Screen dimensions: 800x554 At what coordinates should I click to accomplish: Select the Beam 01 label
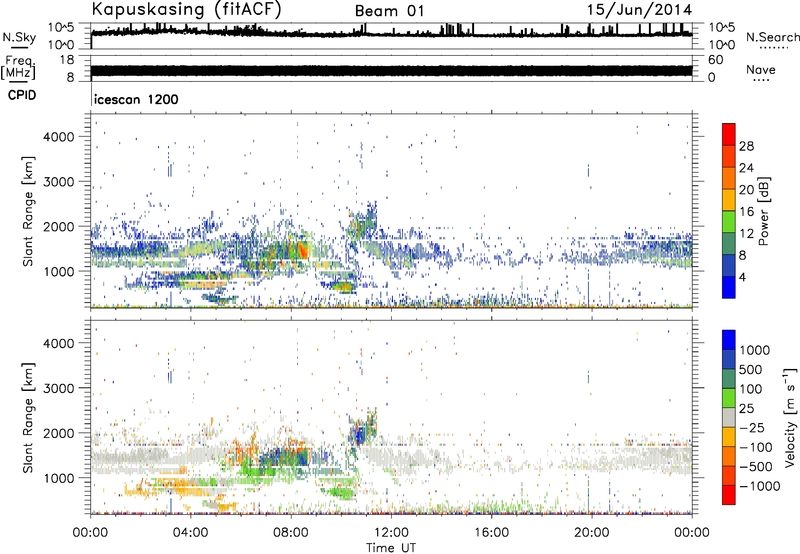[389, 11]
